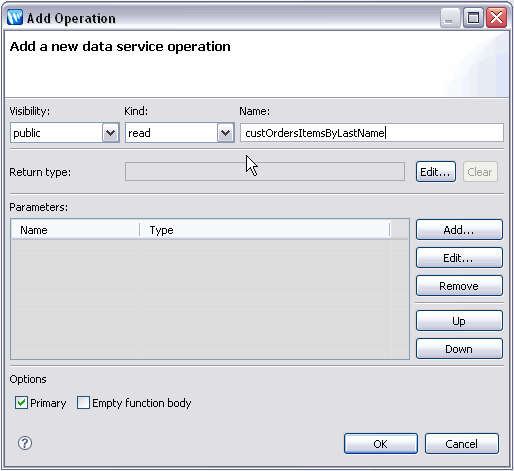Cancel the Add Operation dialog
The height and width of the screenshot is (471, 514).
tap(462, 444)
